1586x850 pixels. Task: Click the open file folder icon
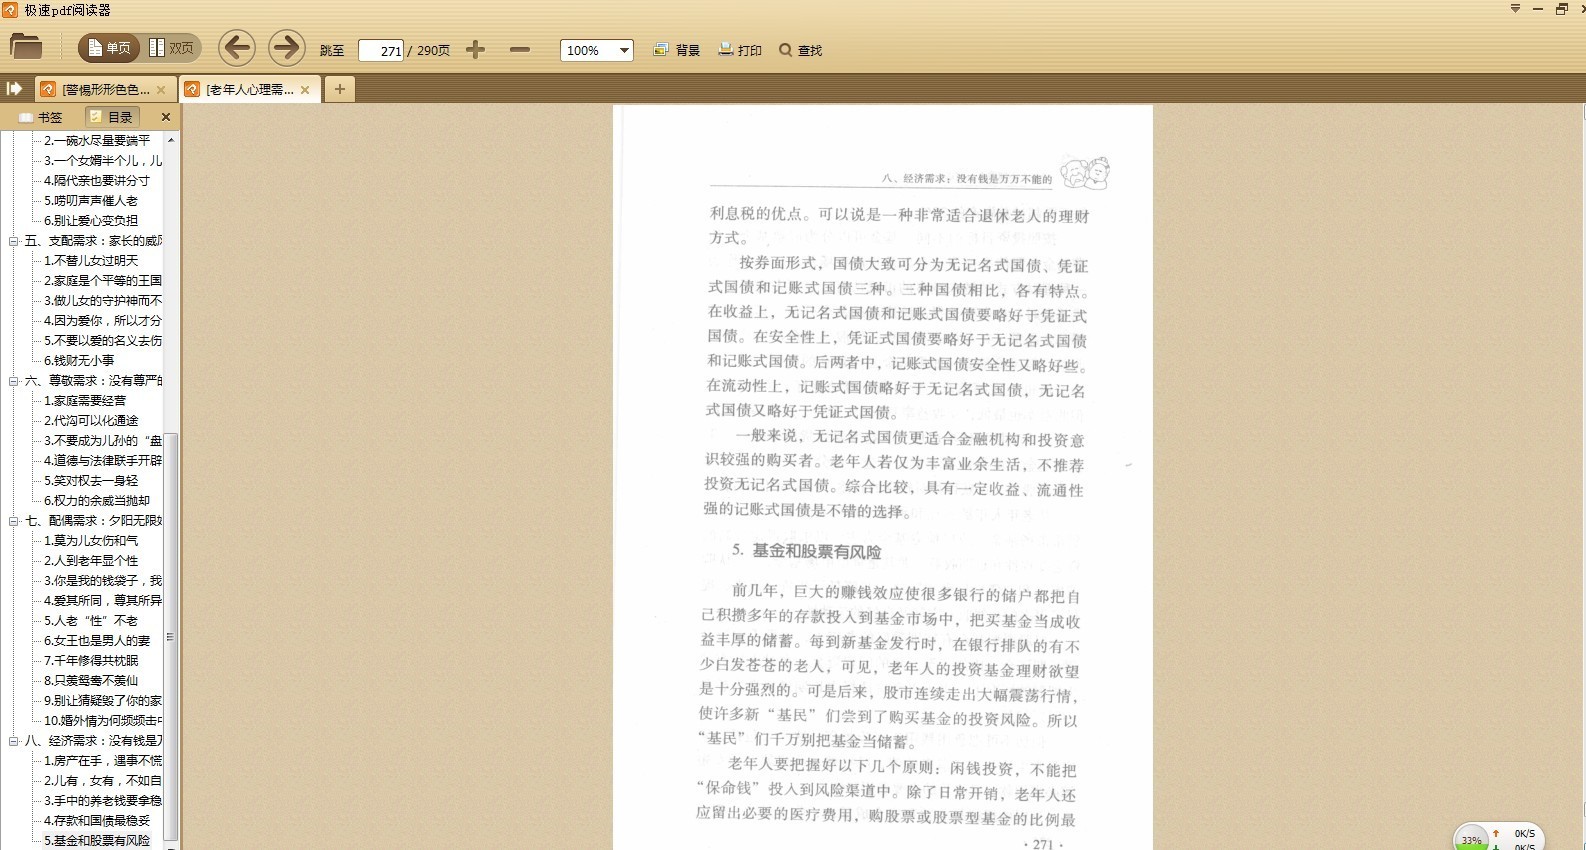coord(26,47)
